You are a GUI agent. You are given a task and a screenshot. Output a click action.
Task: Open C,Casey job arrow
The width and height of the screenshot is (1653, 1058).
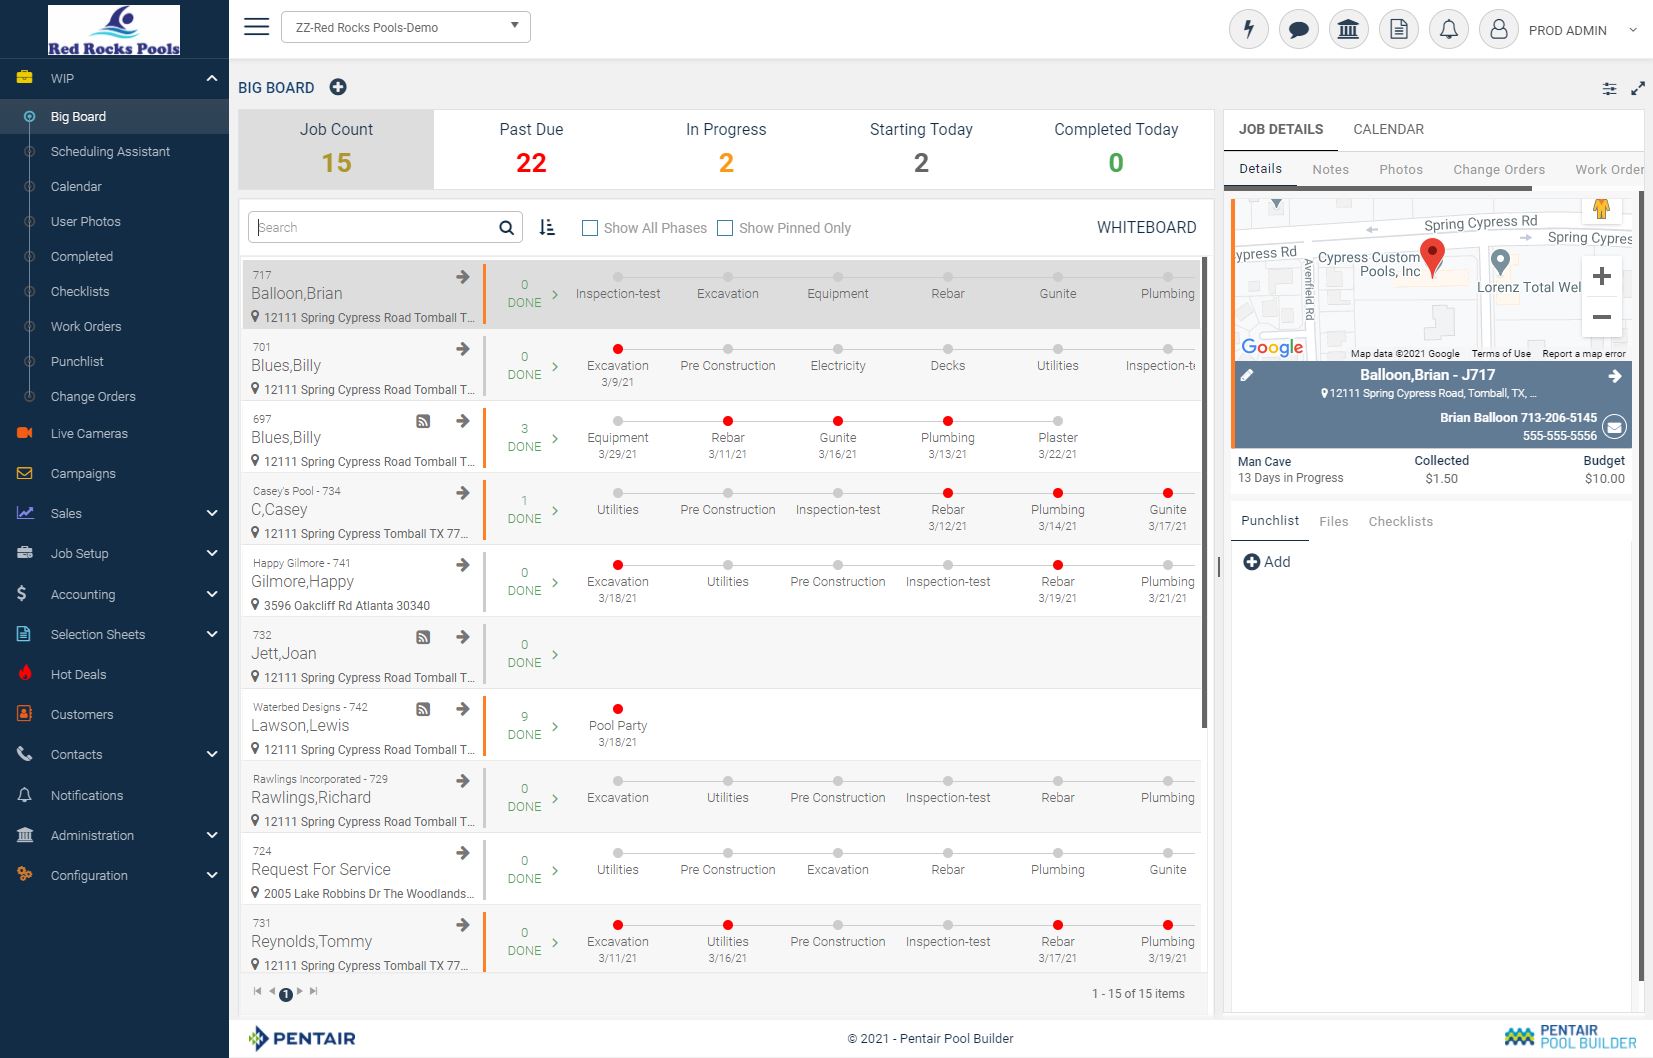click(x=462, y=493)
